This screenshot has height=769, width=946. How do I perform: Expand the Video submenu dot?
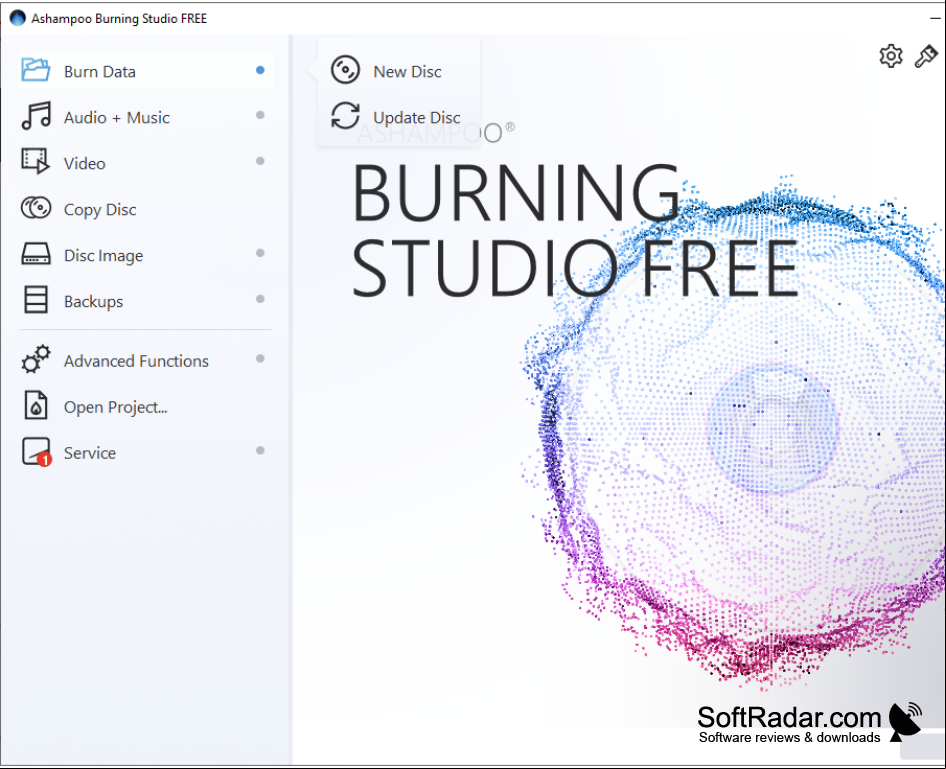tap(260, 161)
